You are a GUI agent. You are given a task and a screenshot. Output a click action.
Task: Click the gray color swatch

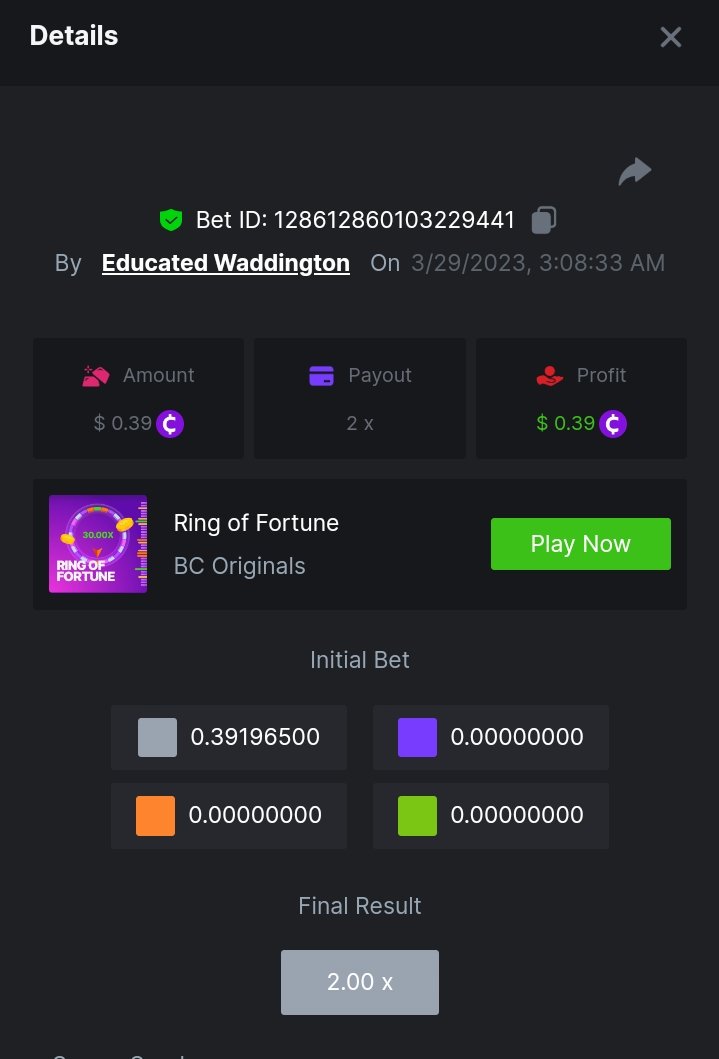(157, 738)
